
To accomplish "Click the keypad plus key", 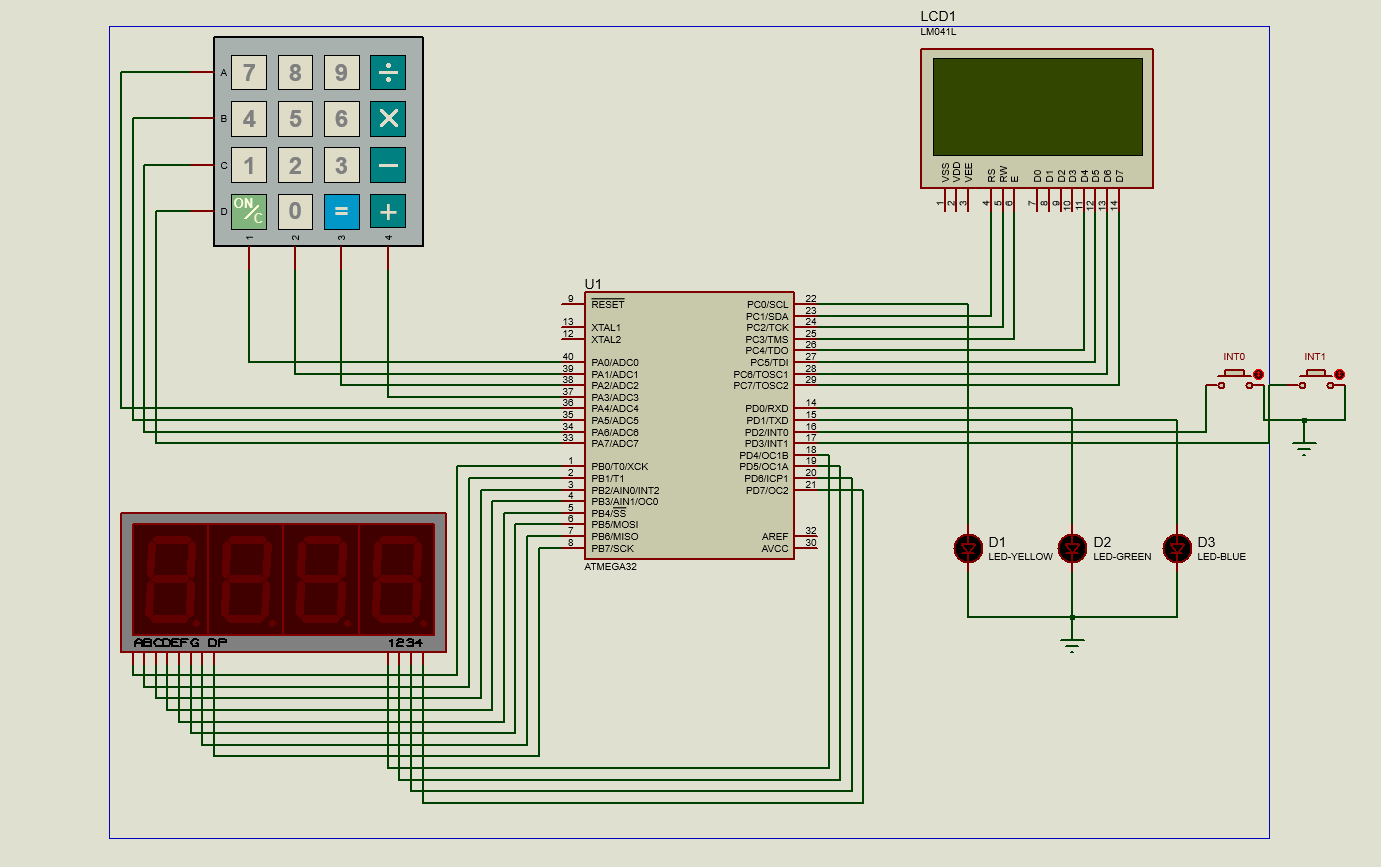I will (388, 211).
